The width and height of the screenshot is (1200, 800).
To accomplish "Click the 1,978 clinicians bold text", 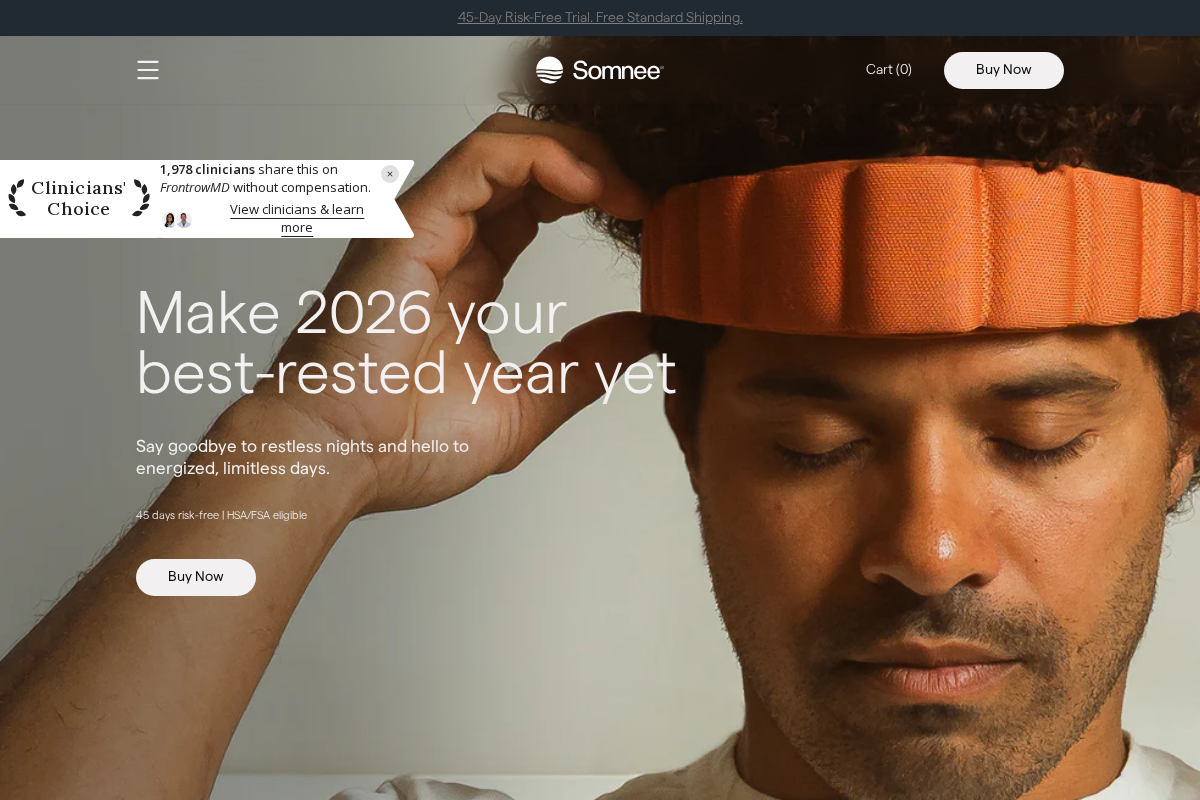I will pos(207,170).
